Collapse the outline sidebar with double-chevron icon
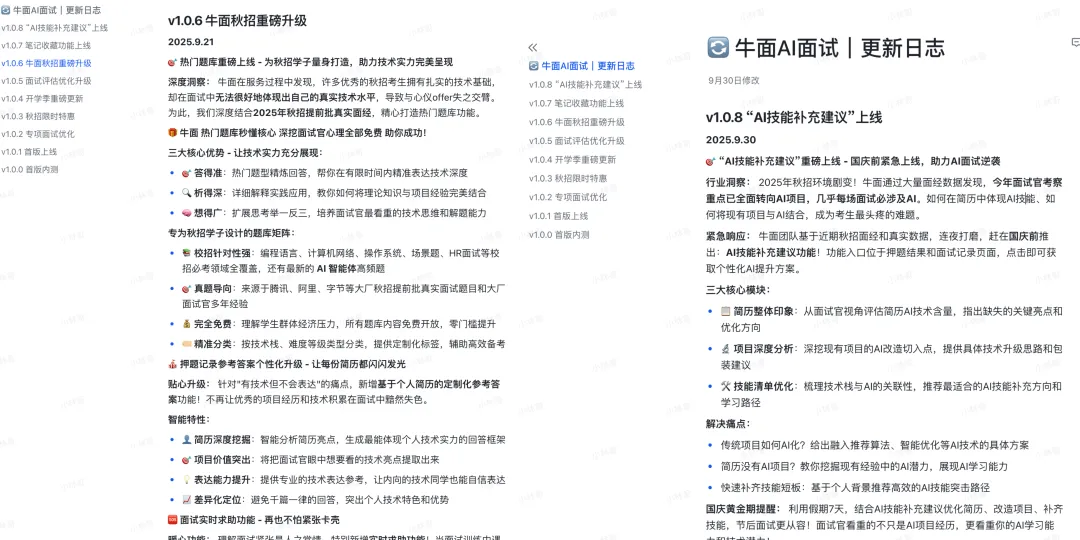1080x540 pixels. pos(532,48)
